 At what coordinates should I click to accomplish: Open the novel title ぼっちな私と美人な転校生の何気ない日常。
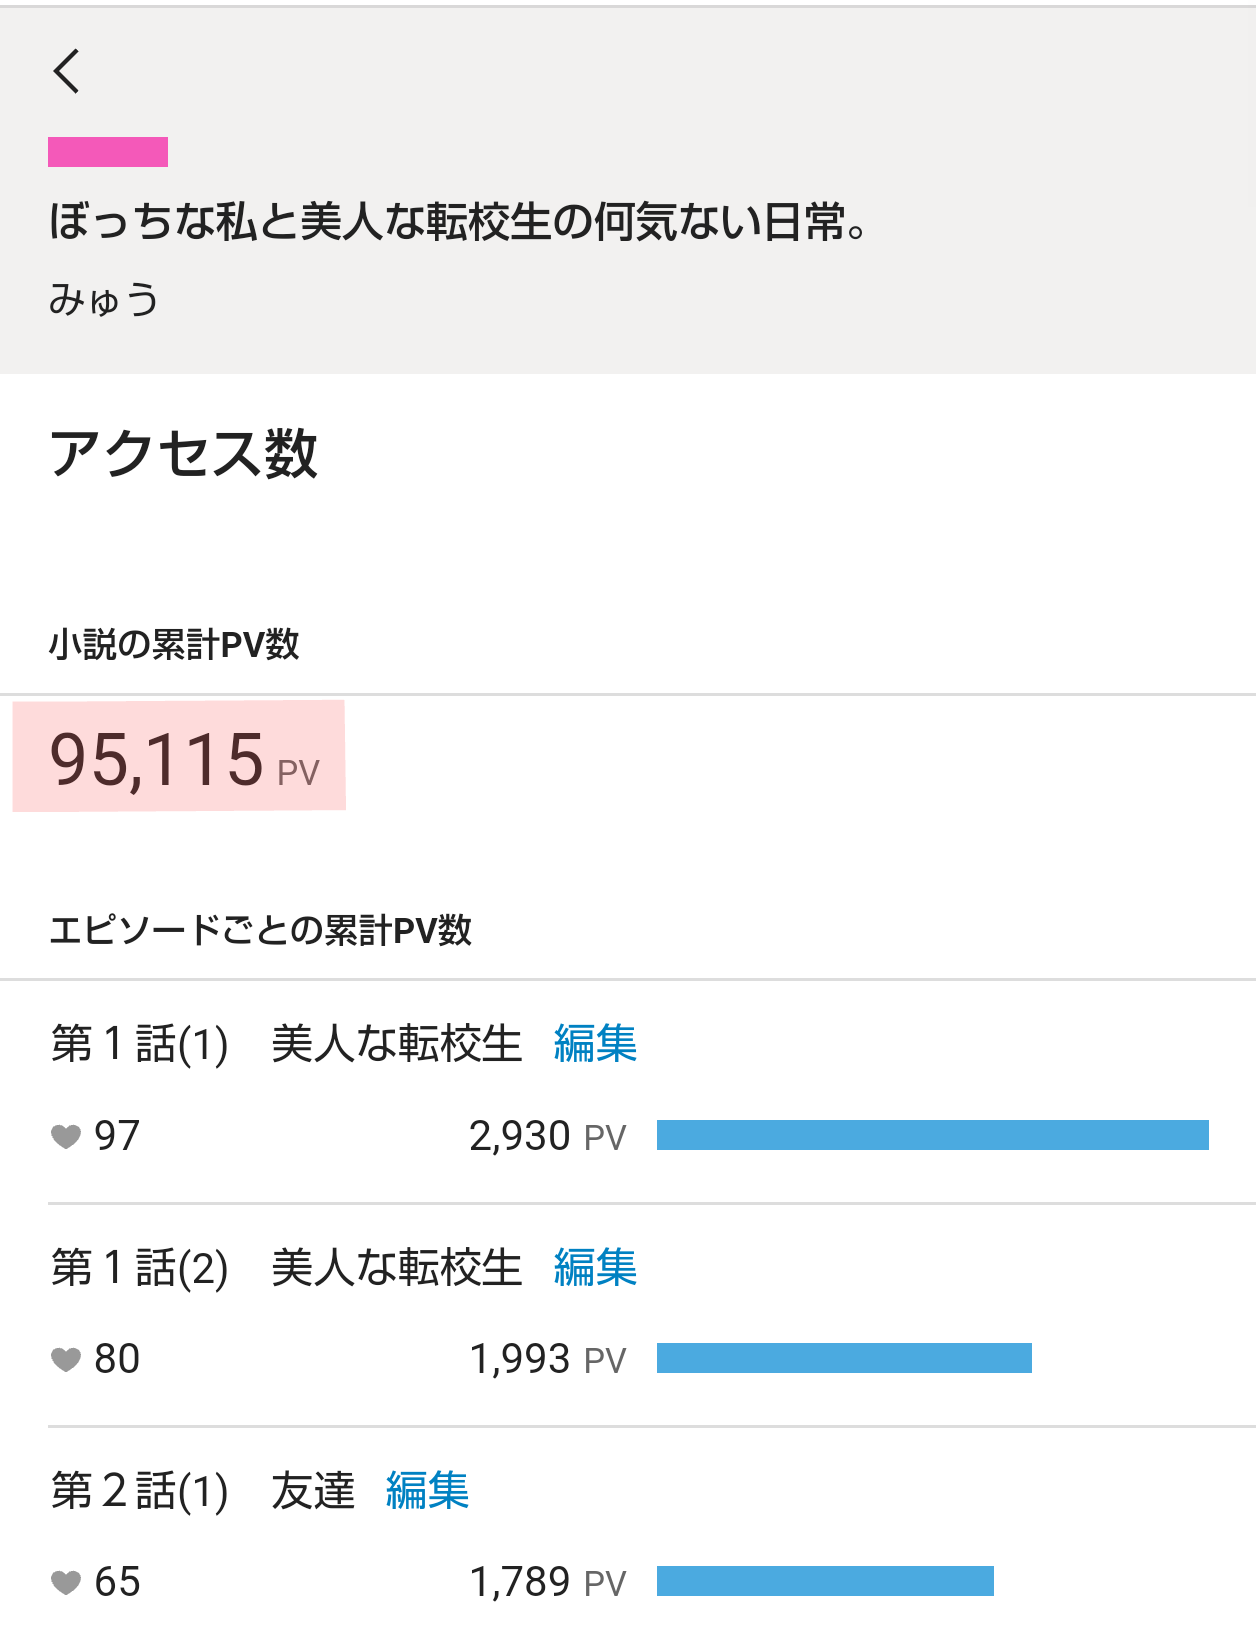tap(457, 222)
